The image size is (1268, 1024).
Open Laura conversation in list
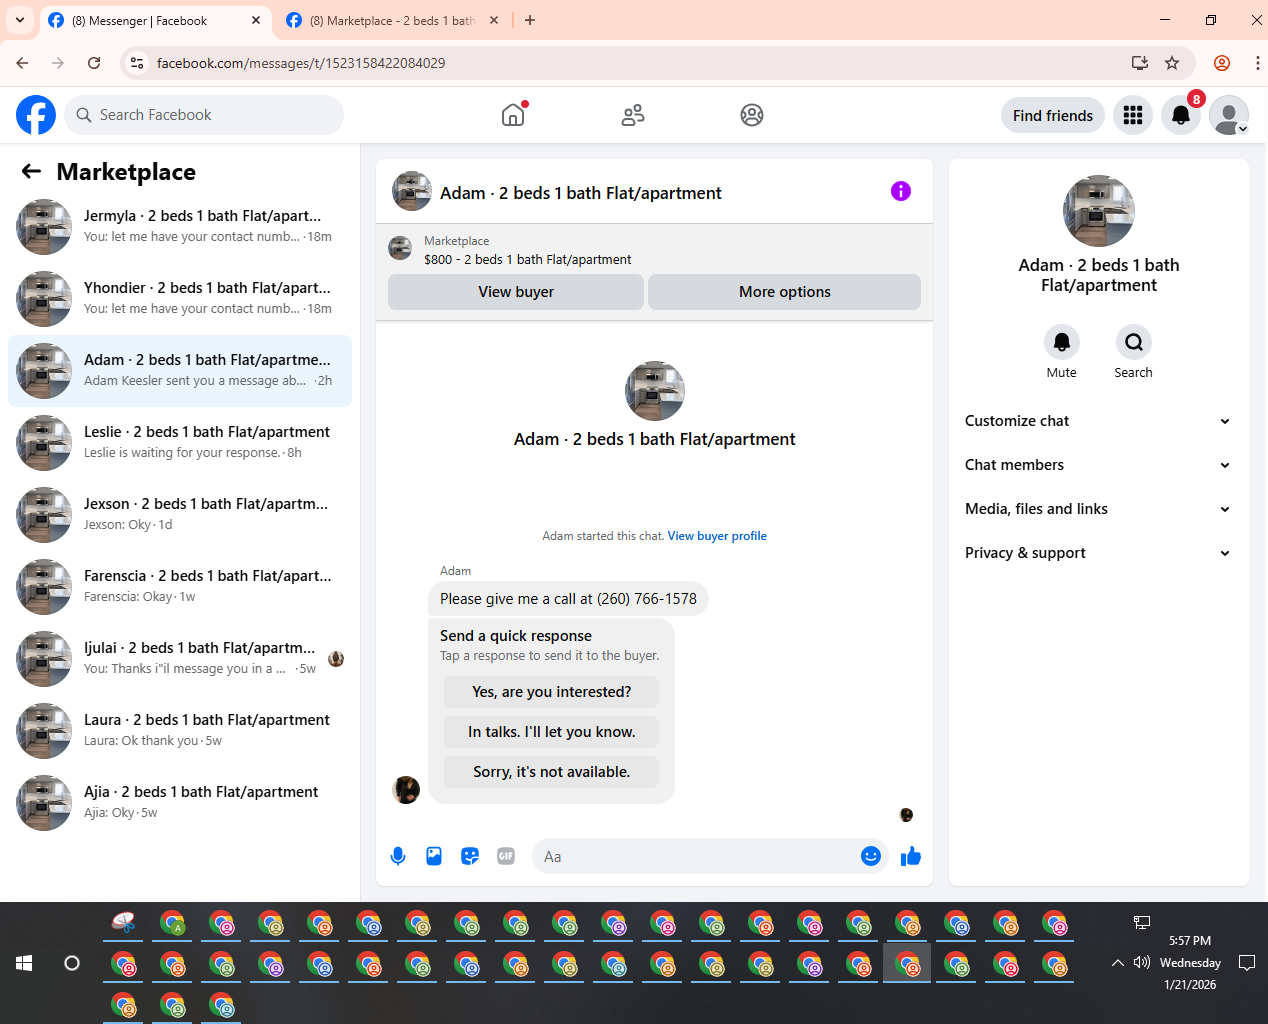coord(180,731)
